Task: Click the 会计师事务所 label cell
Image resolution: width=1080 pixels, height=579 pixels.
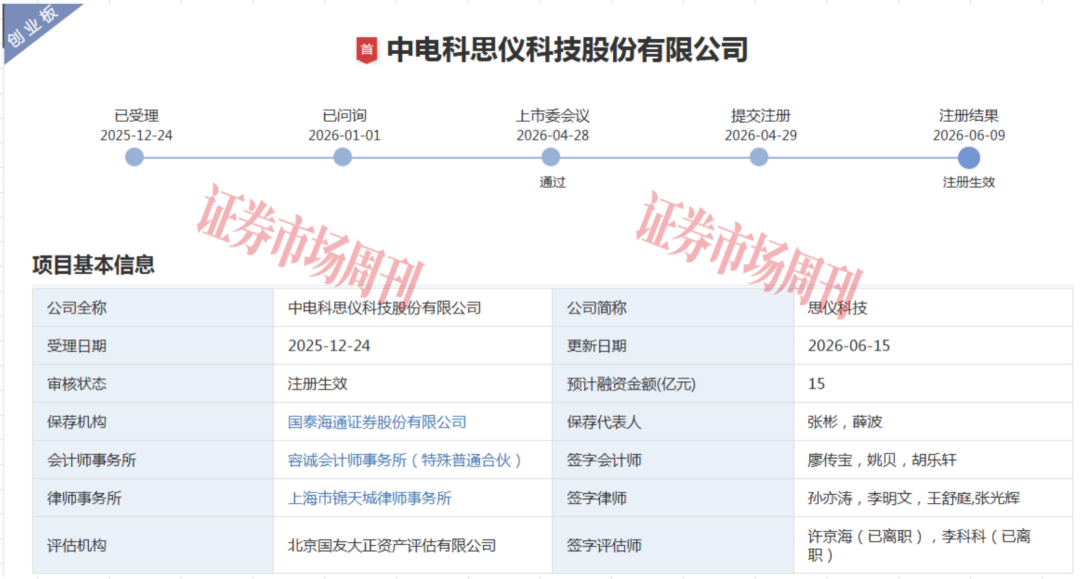Action: 153,460
